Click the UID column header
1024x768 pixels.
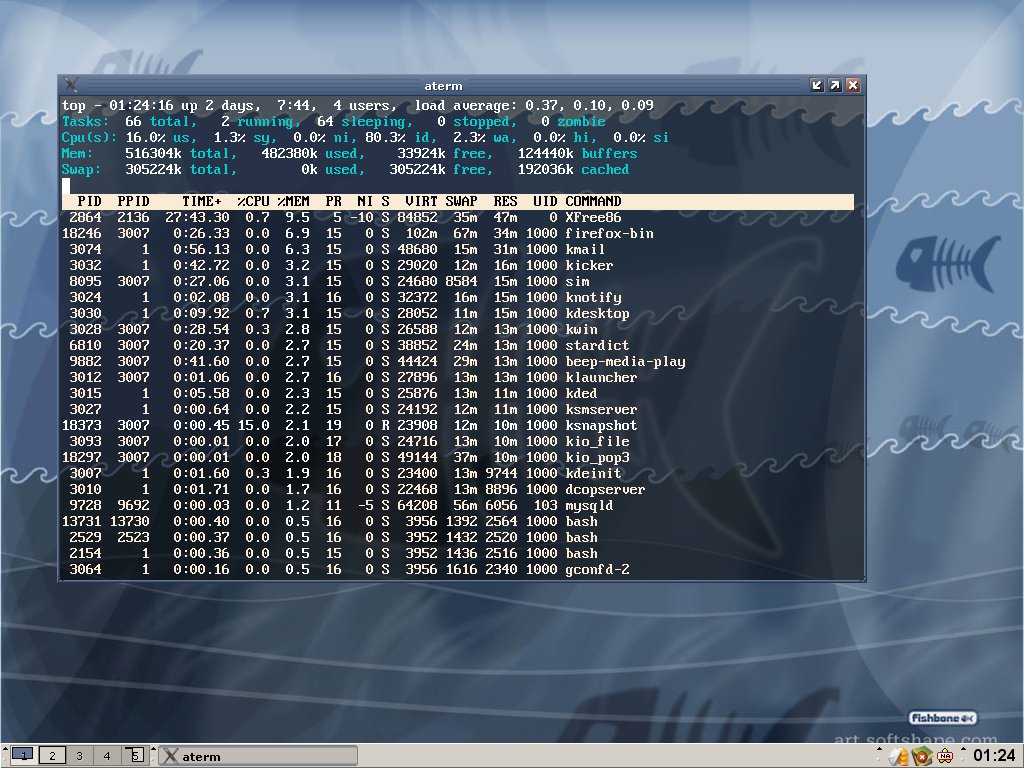coord(545,201)
